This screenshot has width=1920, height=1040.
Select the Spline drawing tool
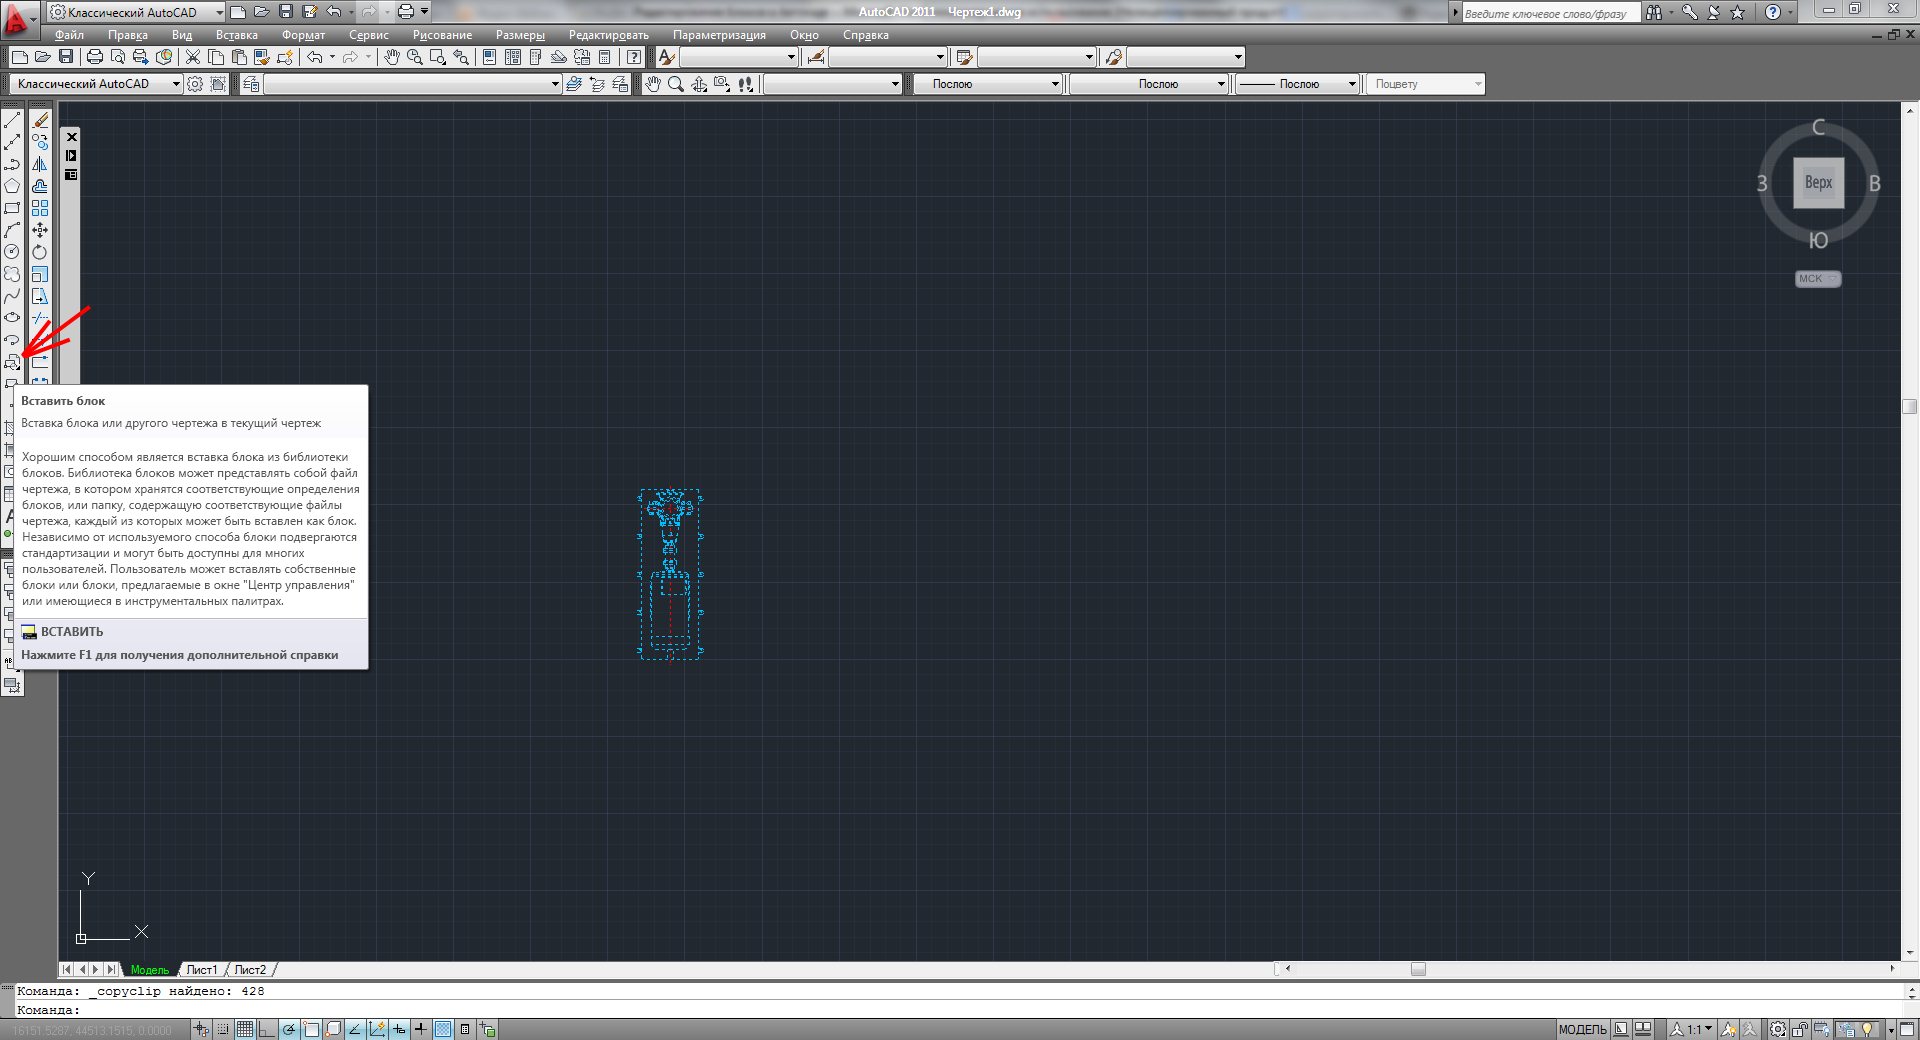click(12, 296)
